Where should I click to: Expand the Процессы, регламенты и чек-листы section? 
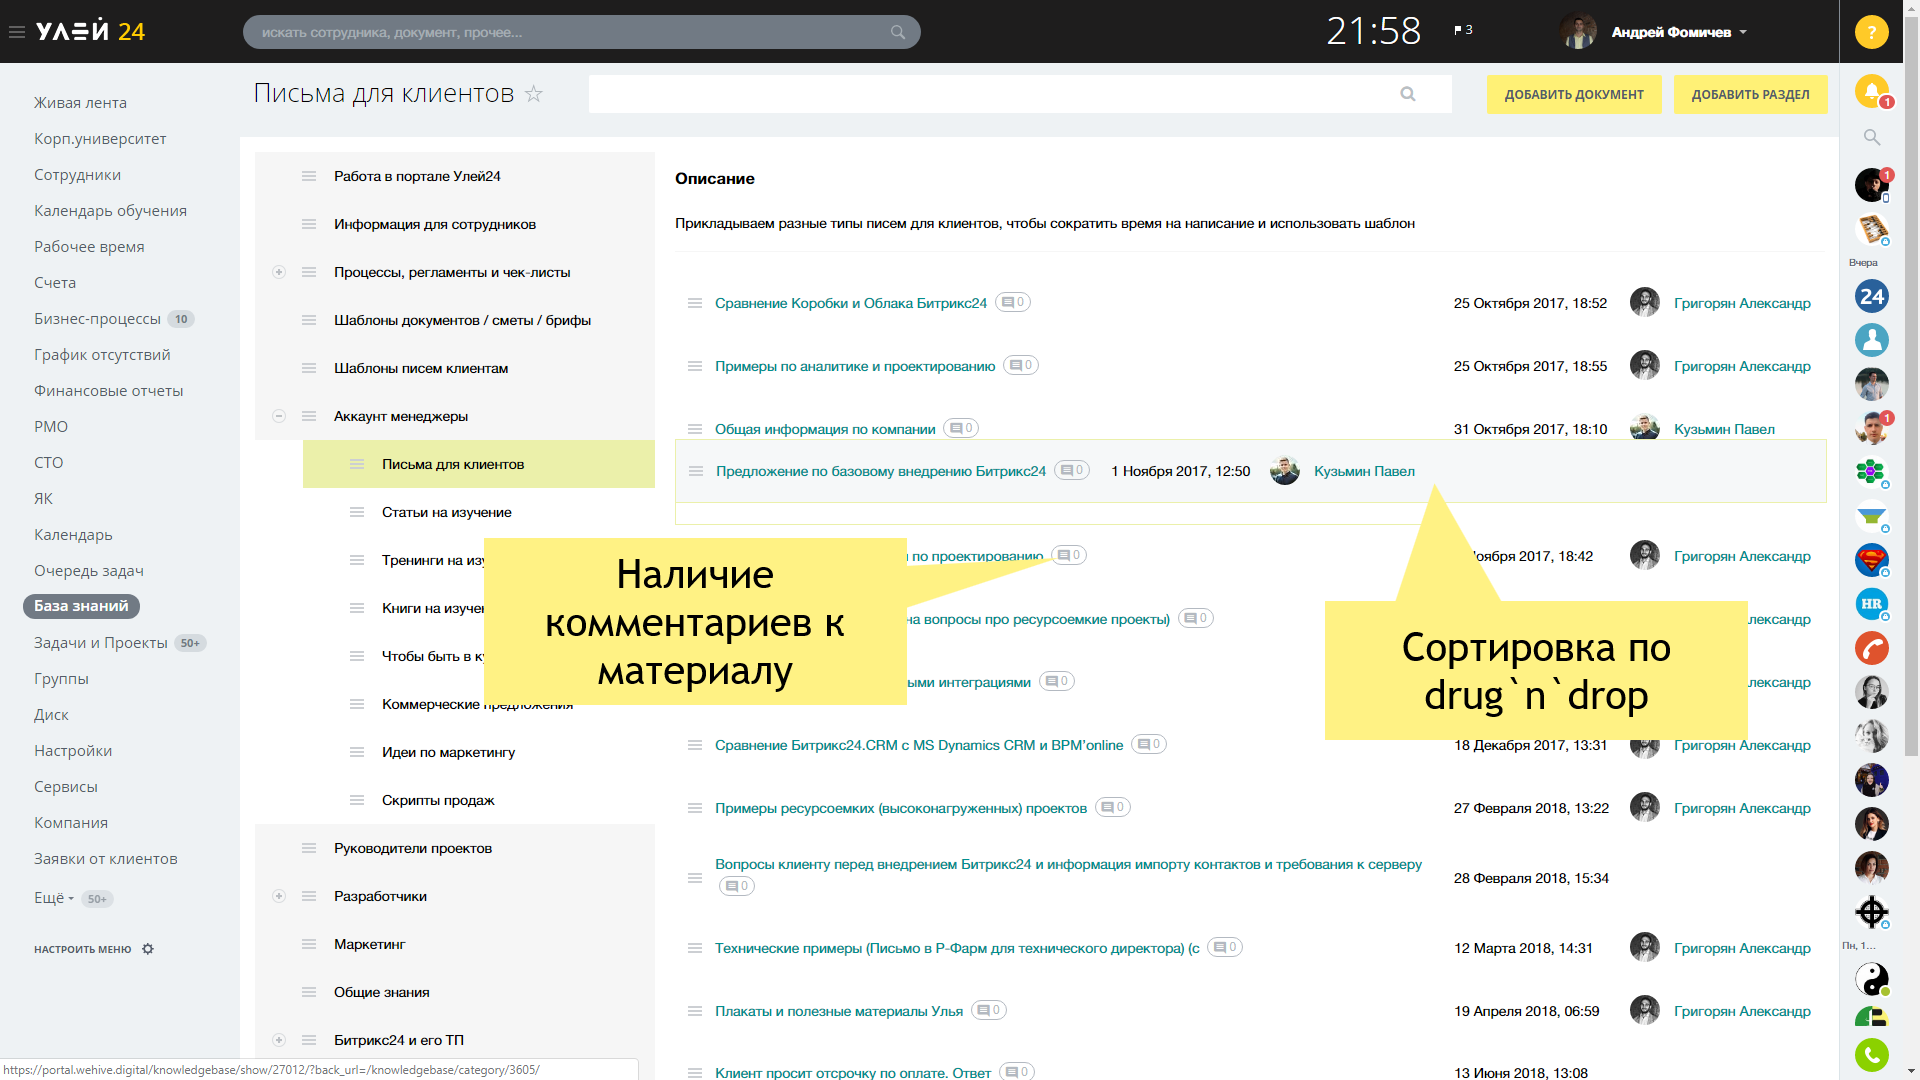pyautogui.click(x=279, y=272)
